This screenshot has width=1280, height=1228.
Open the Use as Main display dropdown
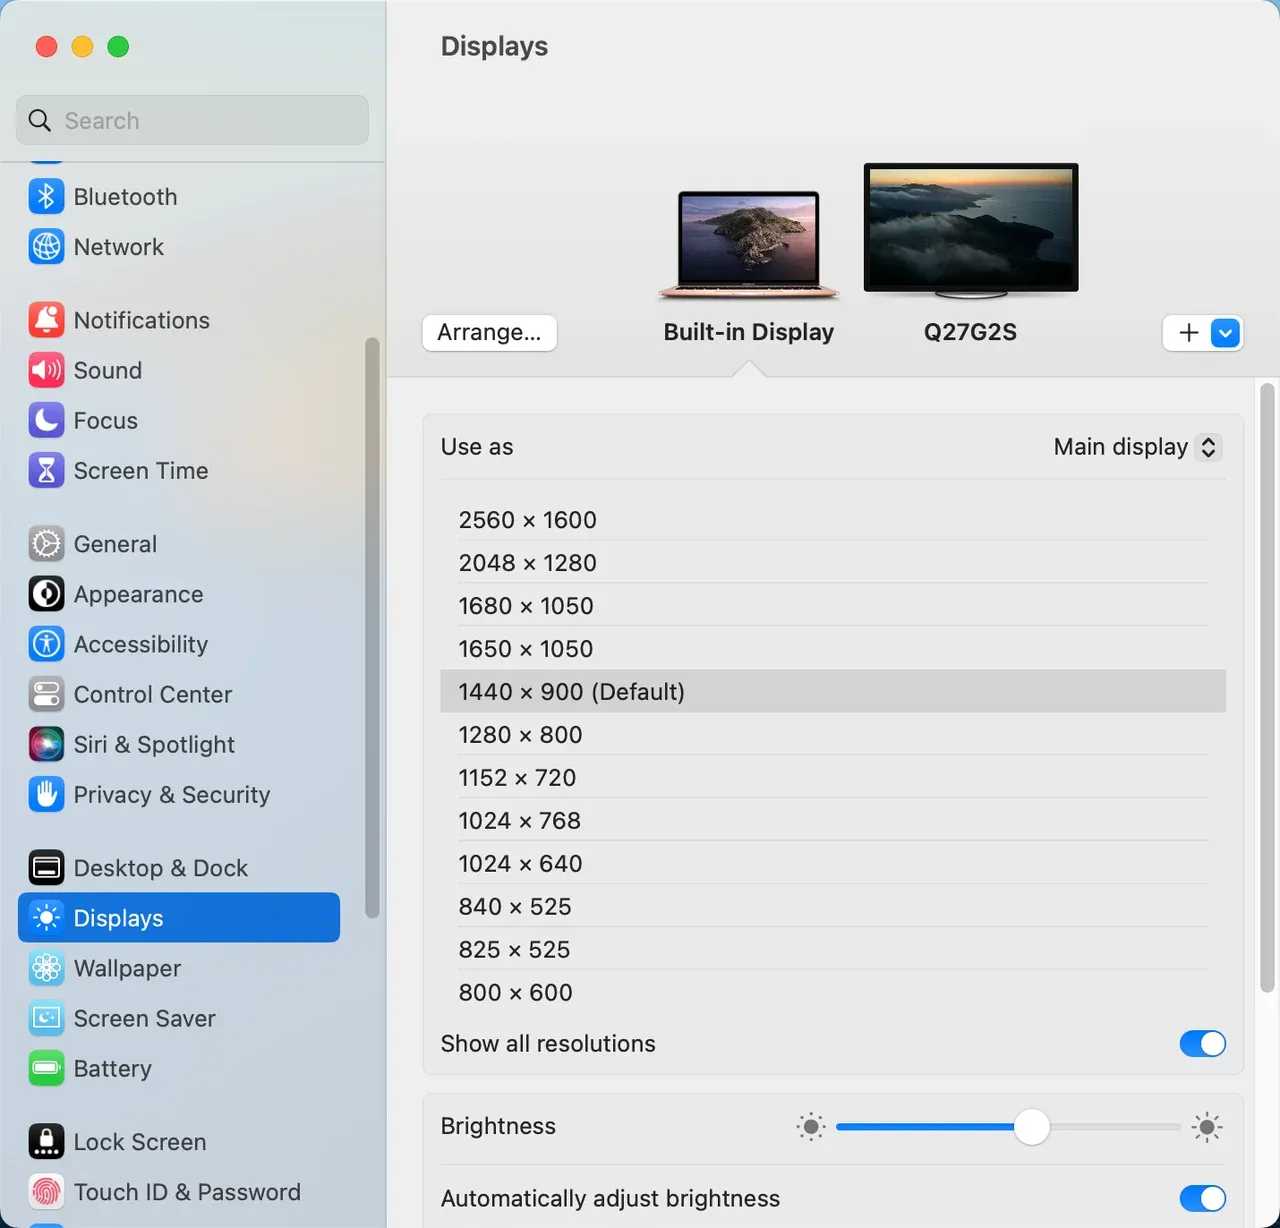tap(1137, 447)
